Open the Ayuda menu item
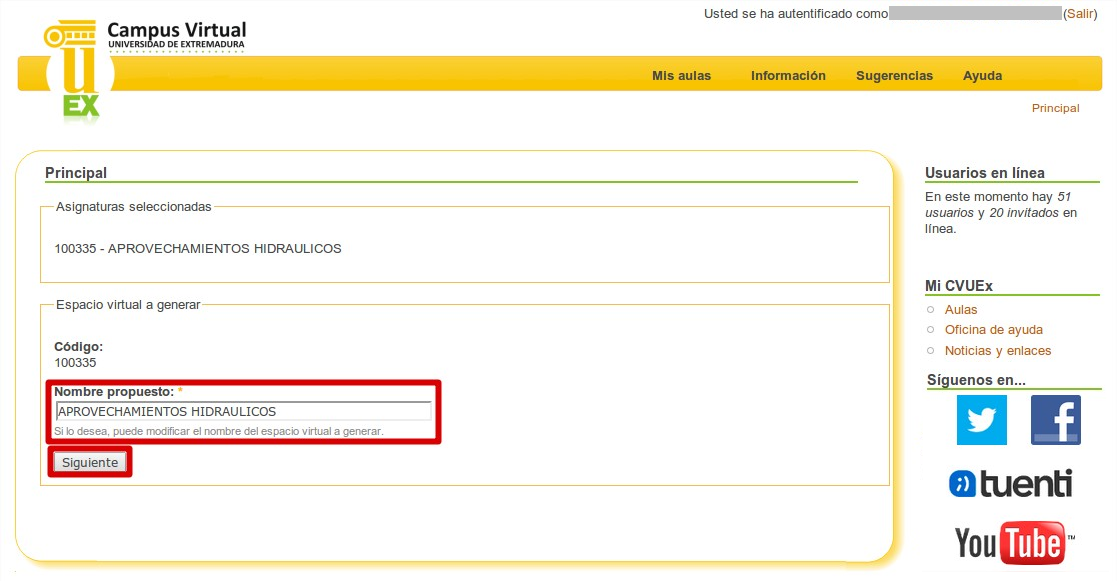1117x581 pixels. 982,76
